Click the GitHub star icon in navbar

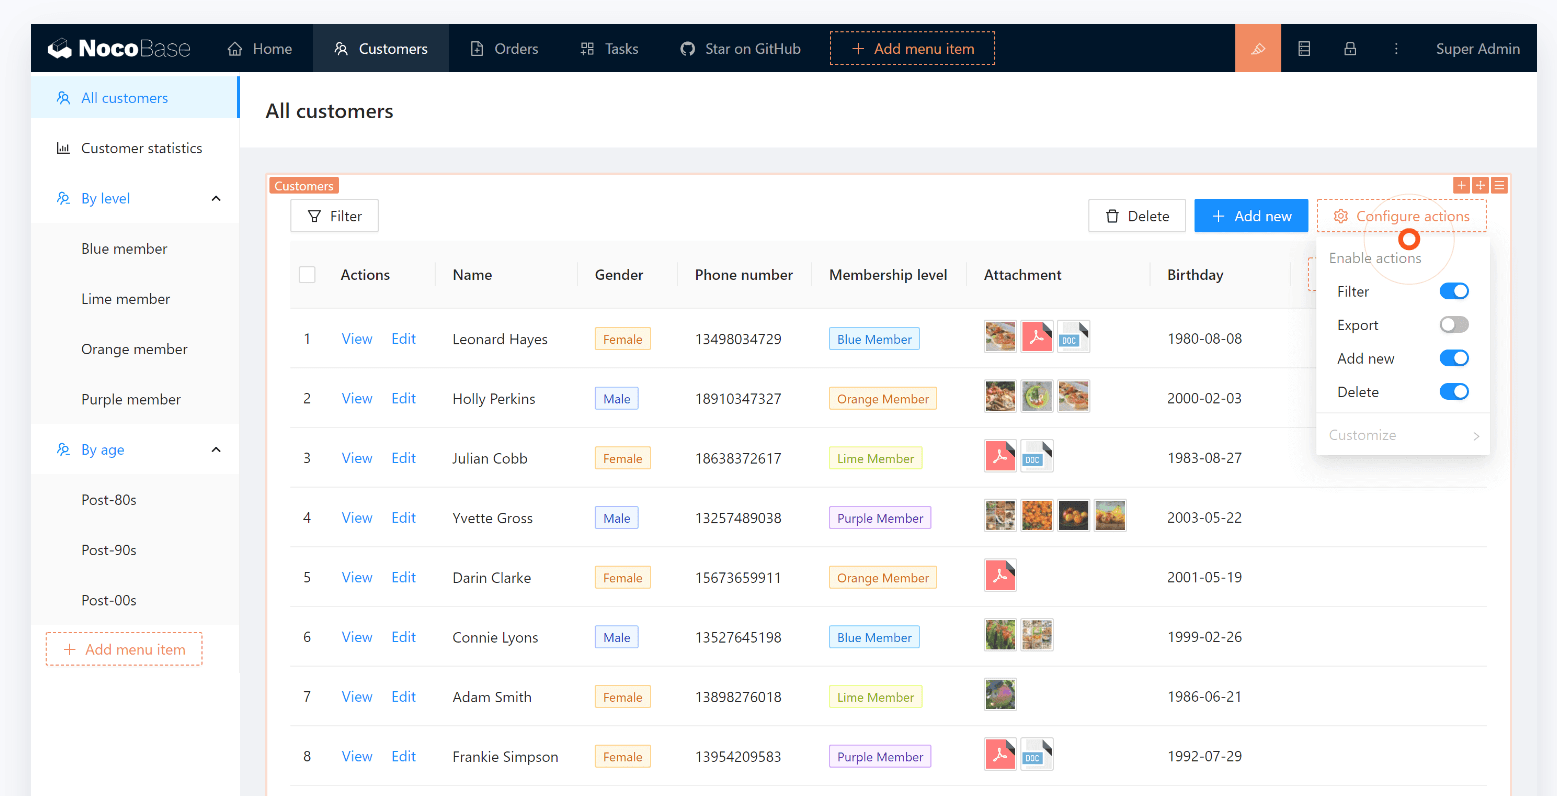click(x=687, y=47)
